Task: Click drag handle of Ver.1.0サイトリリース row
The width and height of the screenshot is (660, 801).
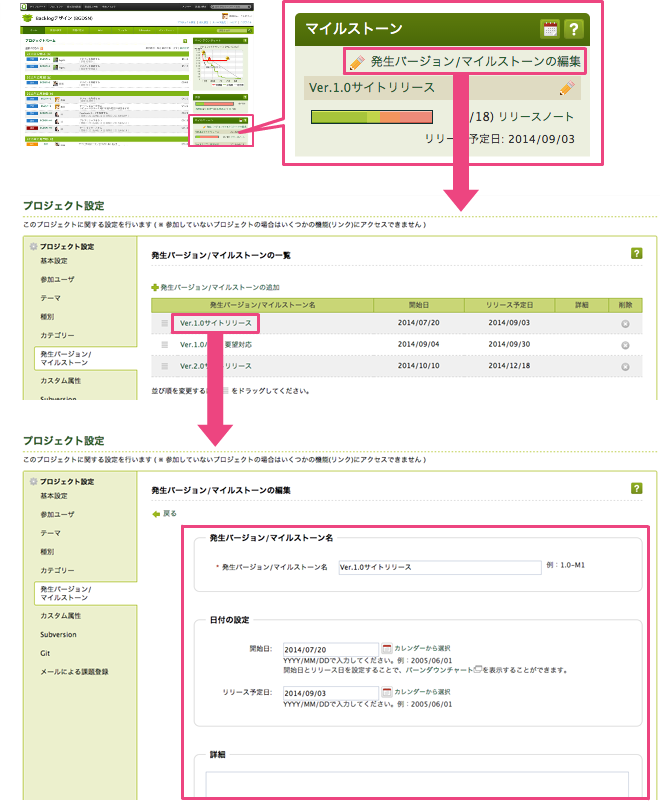Action: (x=164, y=323)
